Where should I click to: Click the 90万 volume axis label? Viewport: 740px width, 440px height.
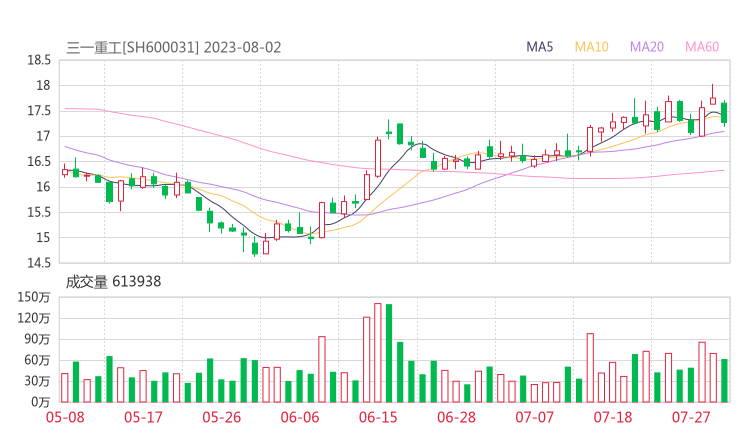[37, 339]
